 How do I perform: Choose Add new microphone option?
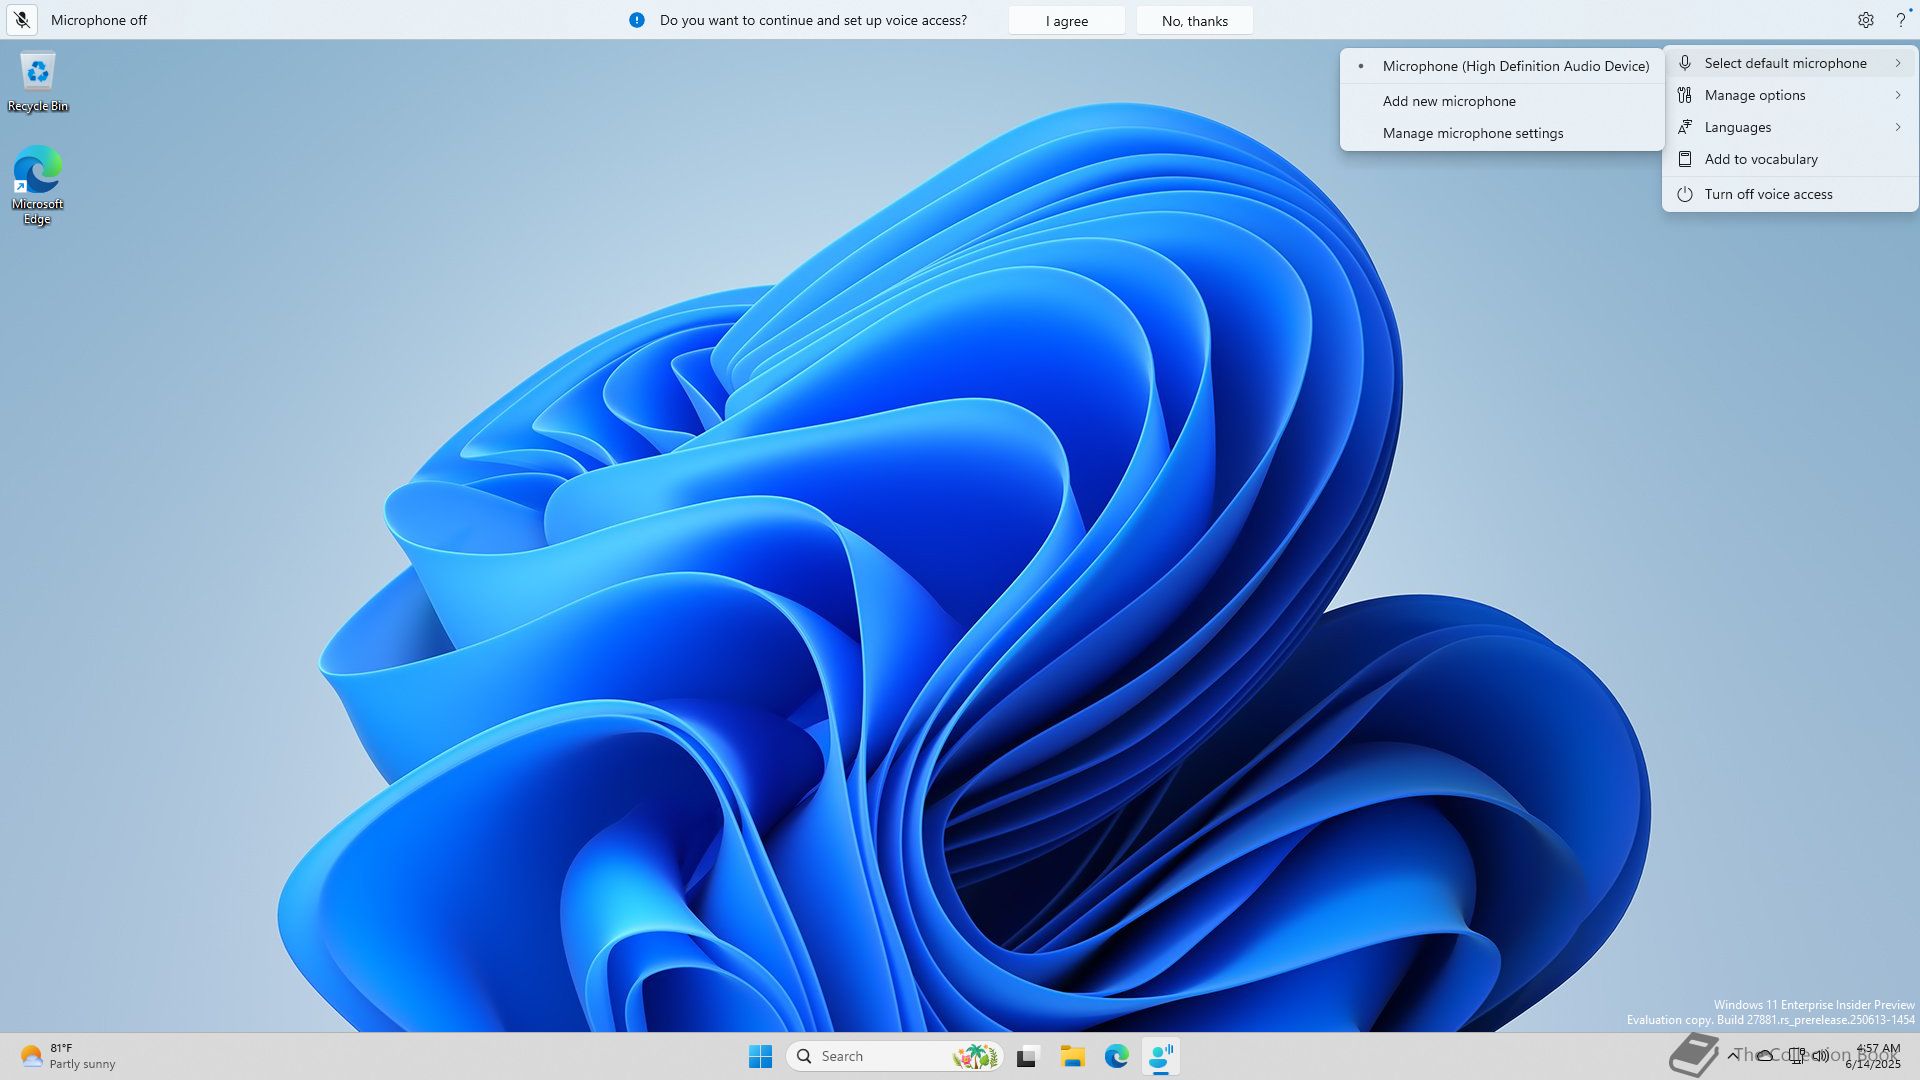[1449, 101]
